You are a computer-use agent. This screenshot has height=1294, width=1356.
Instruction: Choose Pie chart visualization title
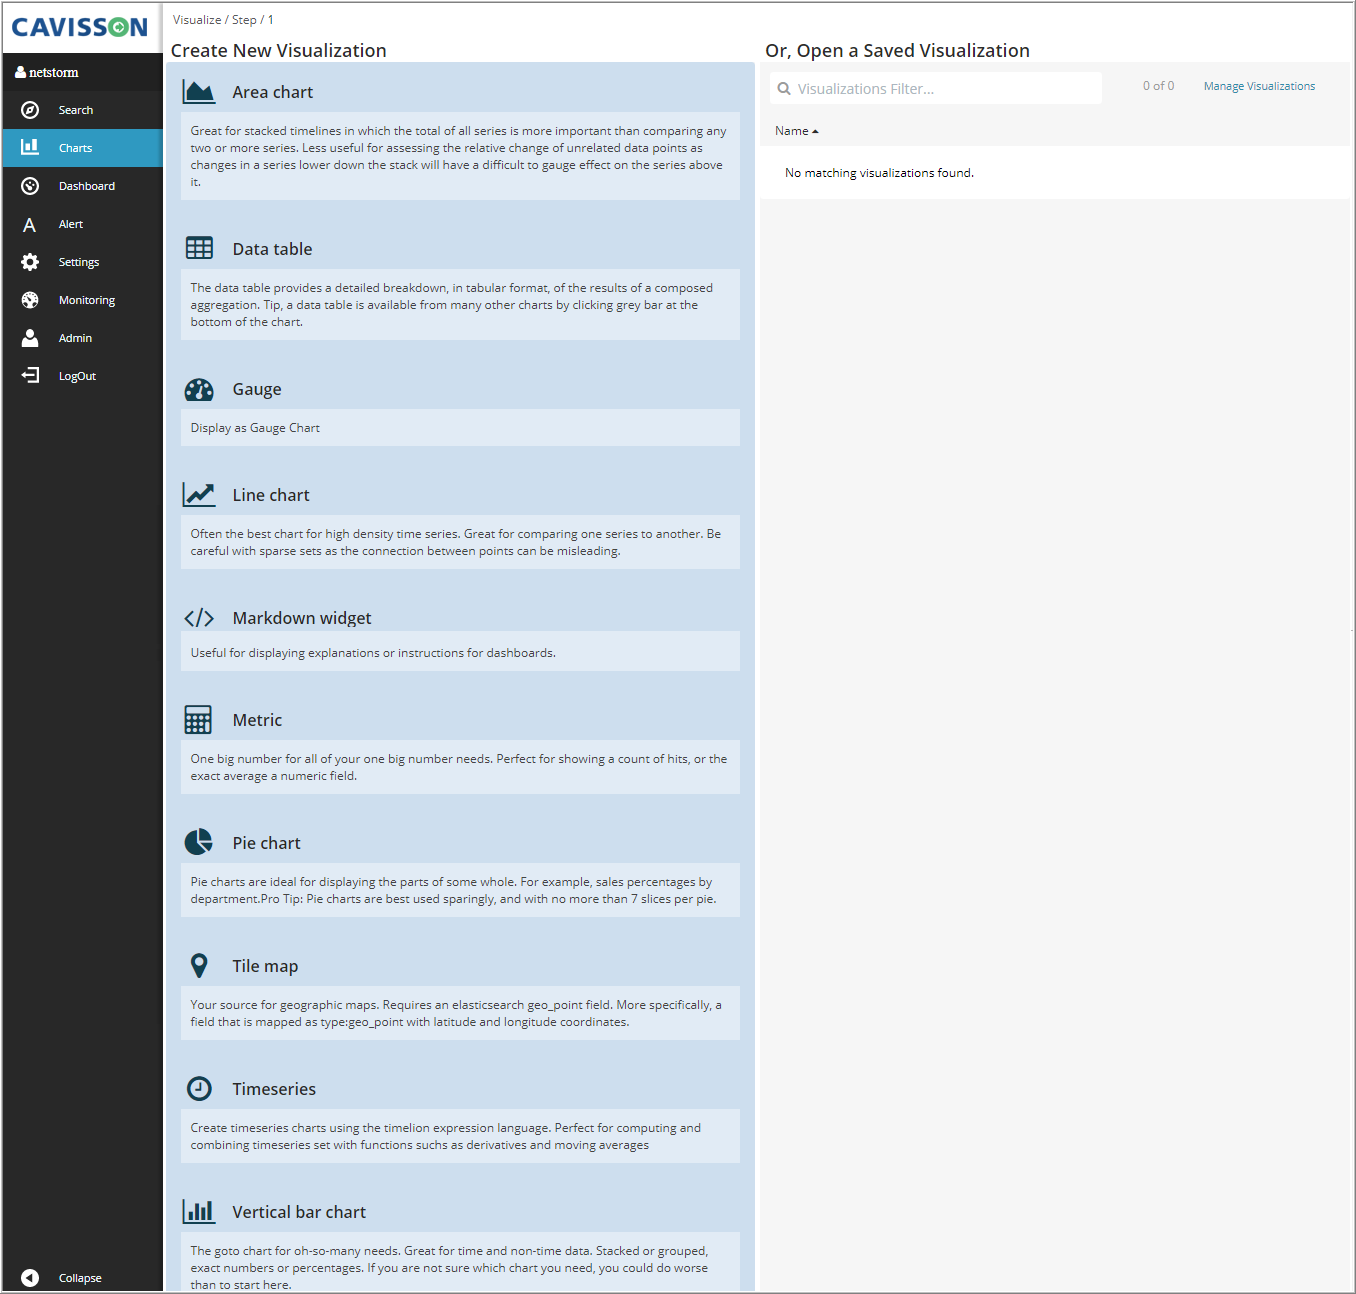coord(266,843)
